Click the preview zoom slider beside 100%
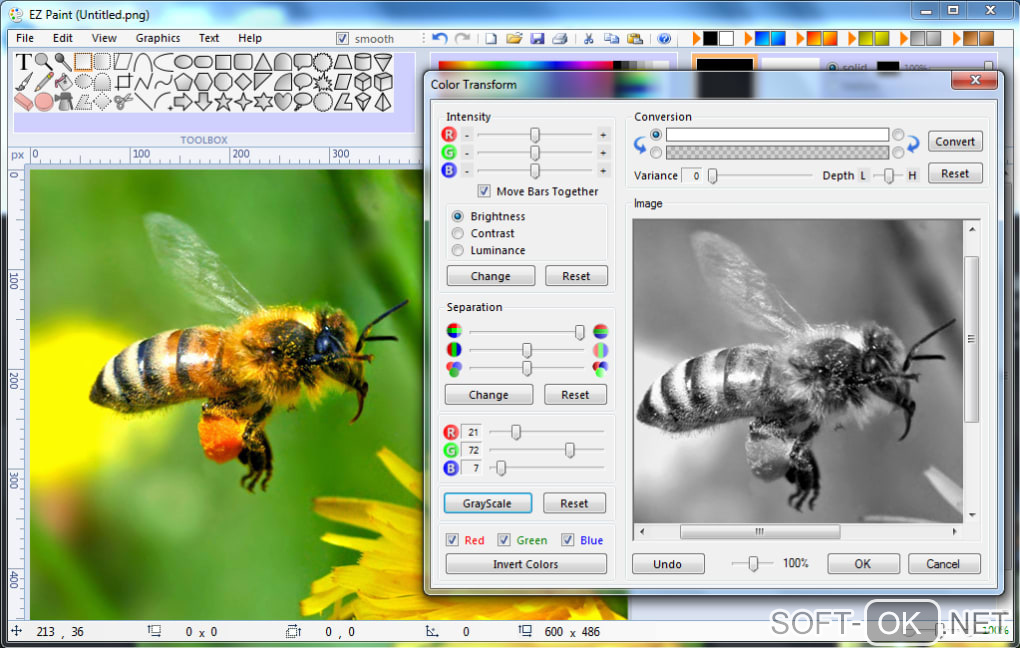The image size is (1020, 648). pyautogui.click(x=753, y=563)
